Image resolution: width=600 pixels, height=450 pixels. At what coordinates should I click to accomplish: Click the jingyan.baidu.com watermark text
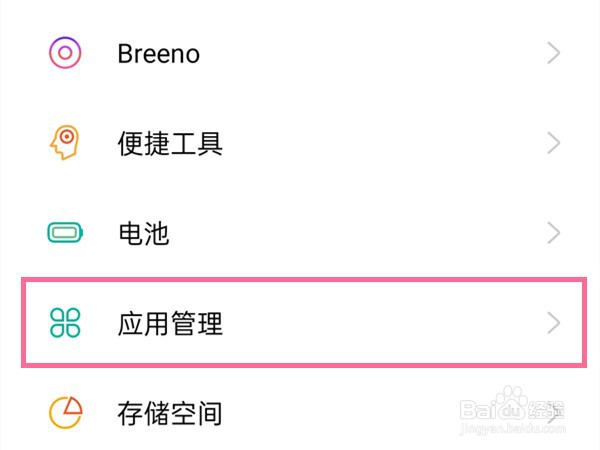point(513,428)
